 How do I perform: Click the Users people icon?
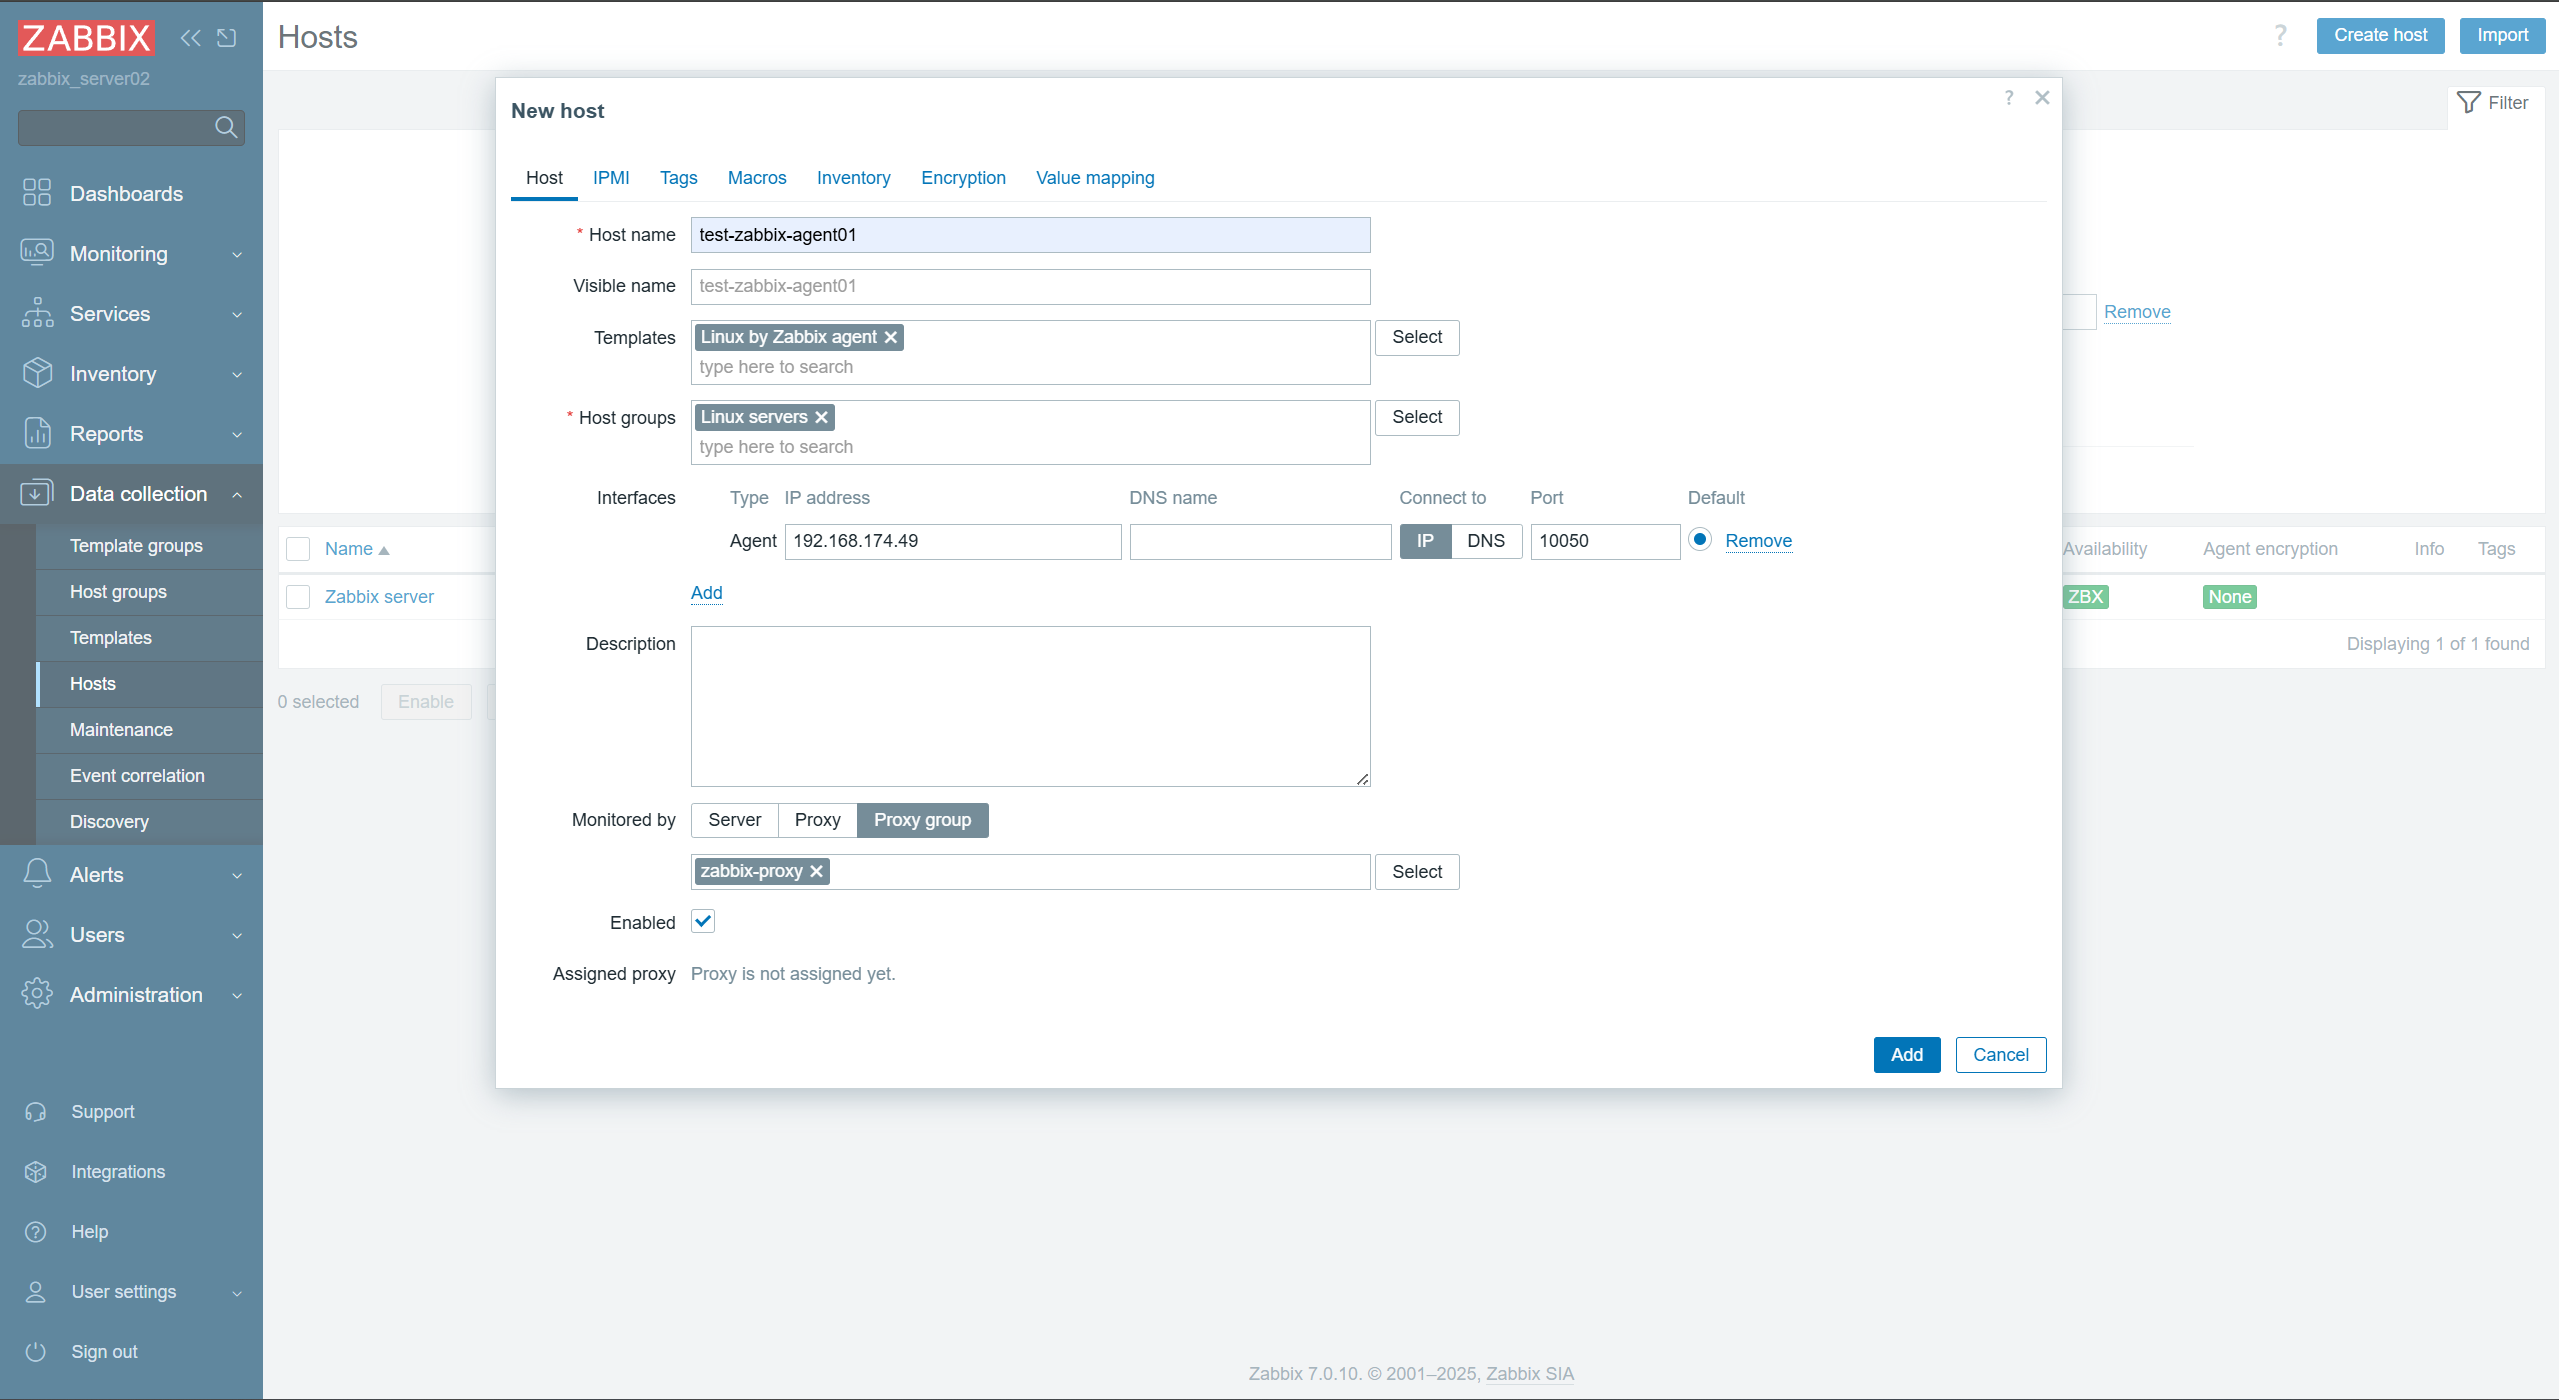point(37,934)
